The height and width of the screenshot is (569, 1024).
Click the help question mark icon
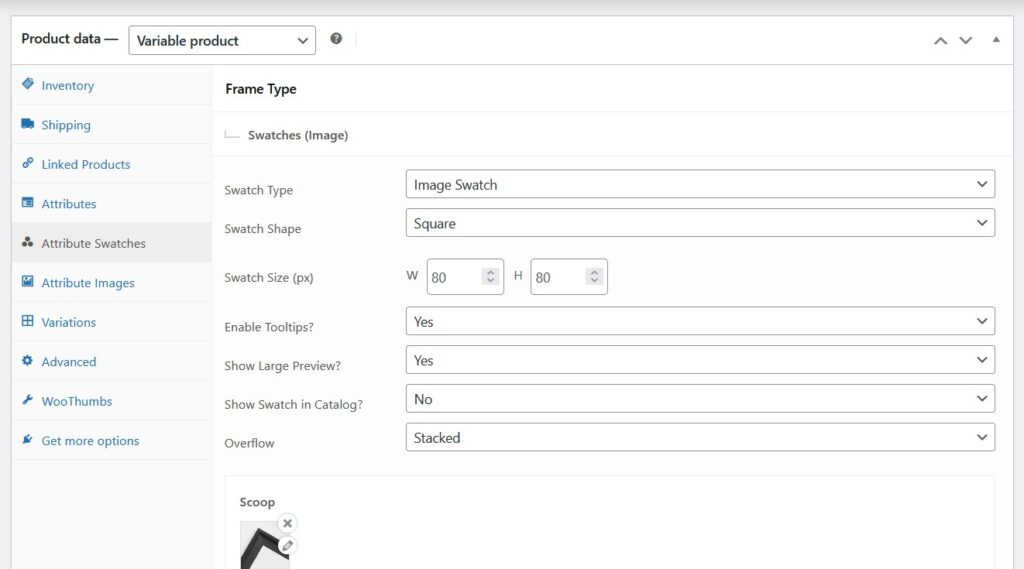click(336, 39)
